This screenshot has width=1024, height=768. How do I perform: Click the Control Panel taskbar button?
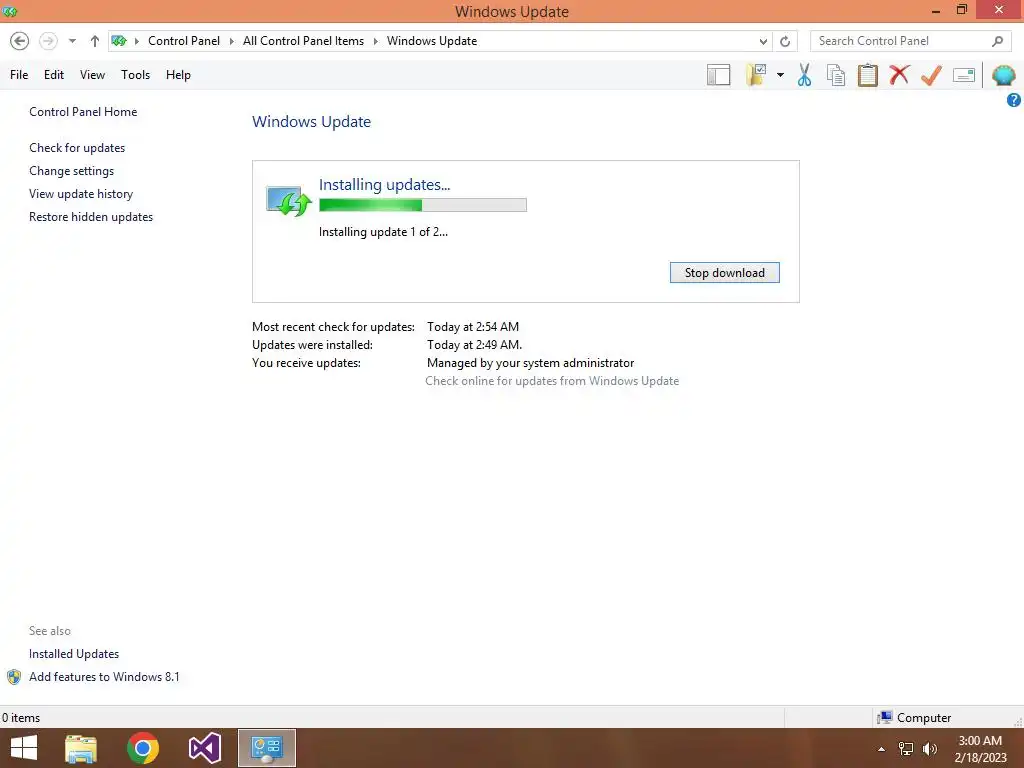pos(266,748)
